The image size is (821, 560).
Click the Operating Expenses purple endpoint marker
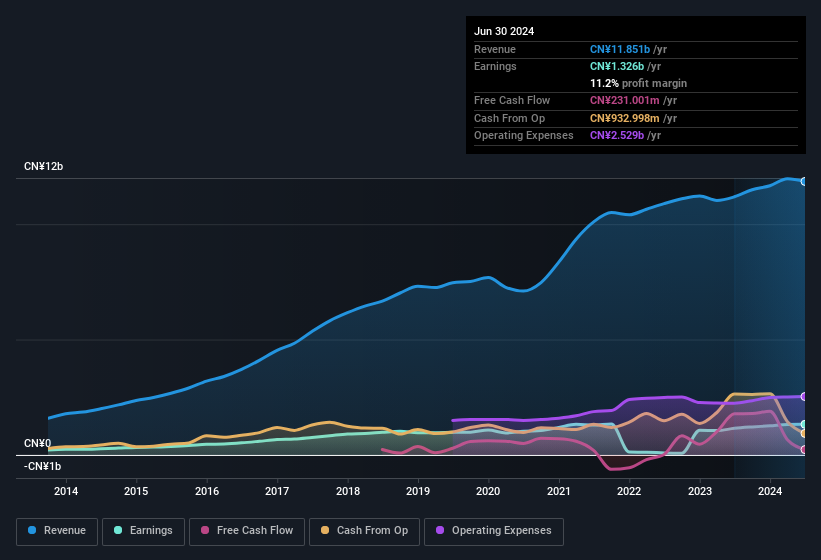pyautogui.click(x=804, y=397)
